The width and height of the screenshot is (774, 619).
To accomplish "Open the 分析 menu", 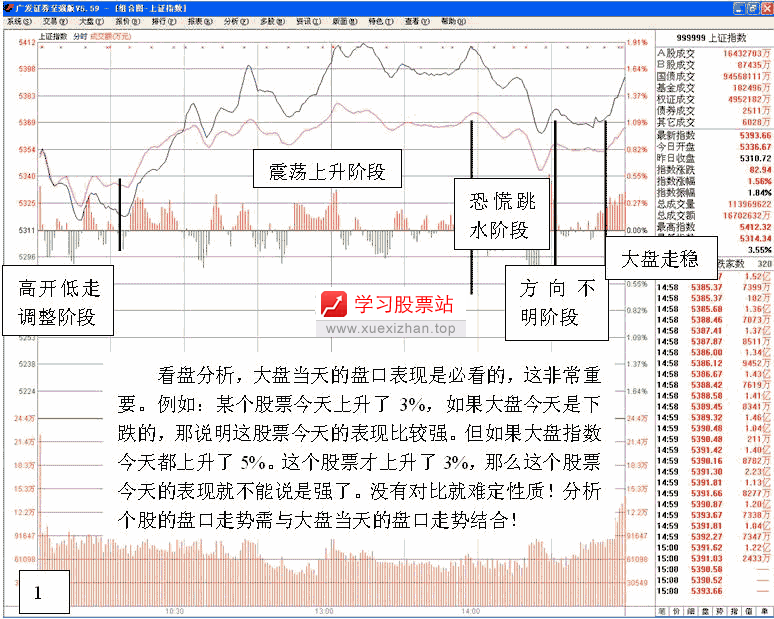I will click(x=236, y=21).
